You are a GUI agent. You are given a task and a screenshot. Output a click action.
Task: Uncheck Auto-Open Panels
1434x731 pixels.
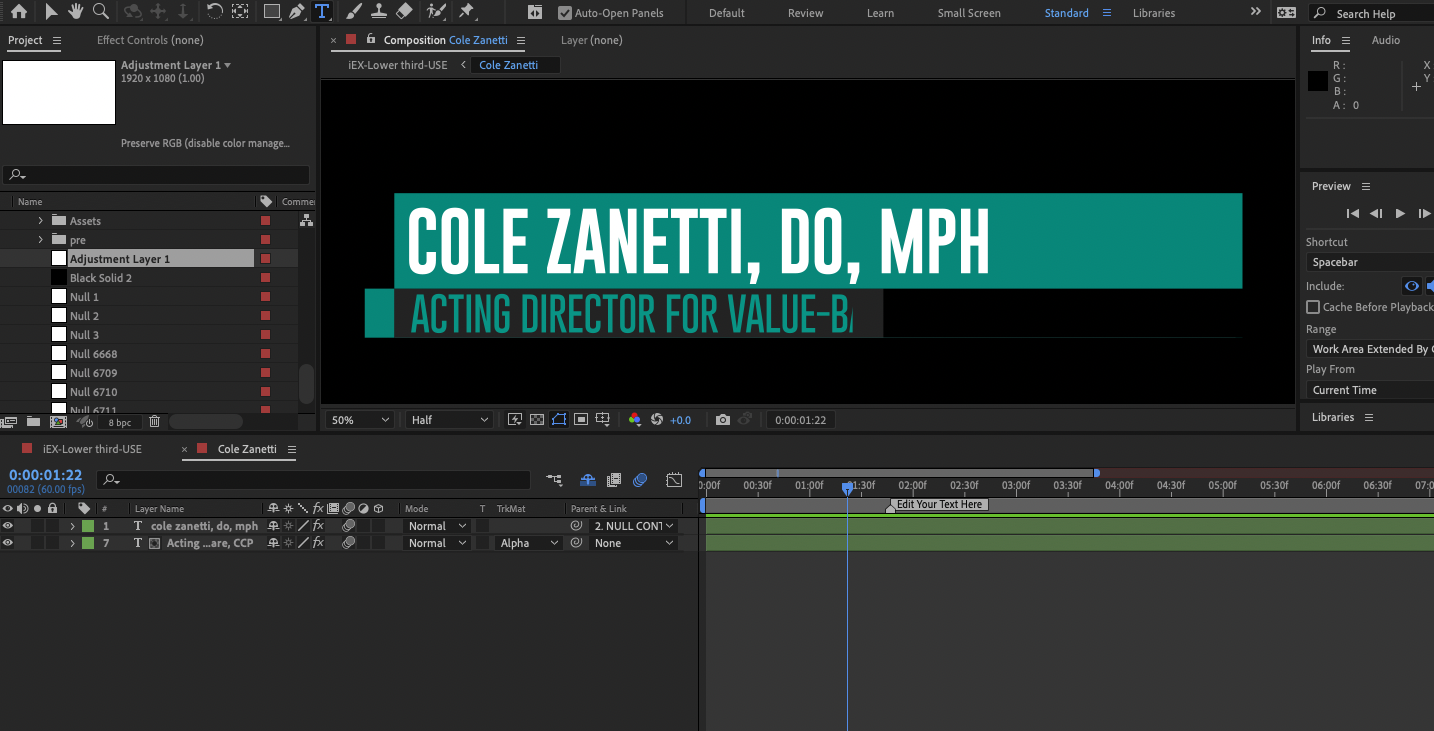click(x=565, y=13)
